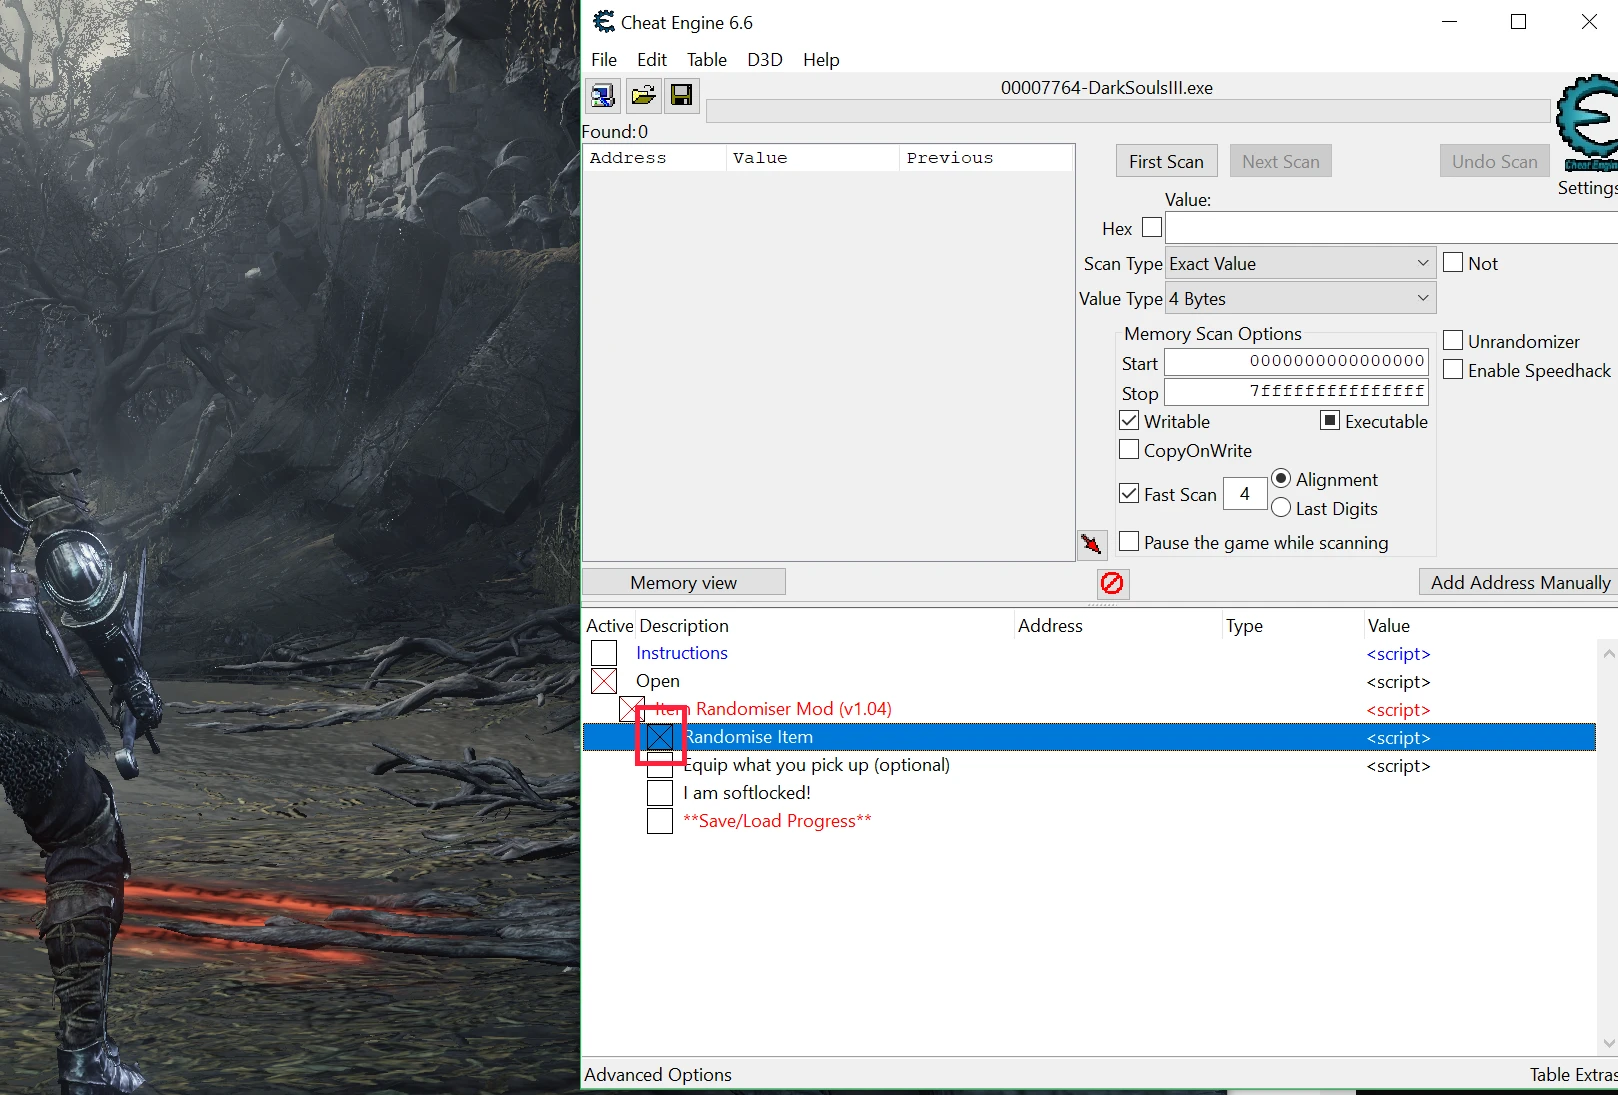Toggle the Enable Speedhack checkbox
Viewport: 1618px width, 1095px height.
pos(1453,370)
